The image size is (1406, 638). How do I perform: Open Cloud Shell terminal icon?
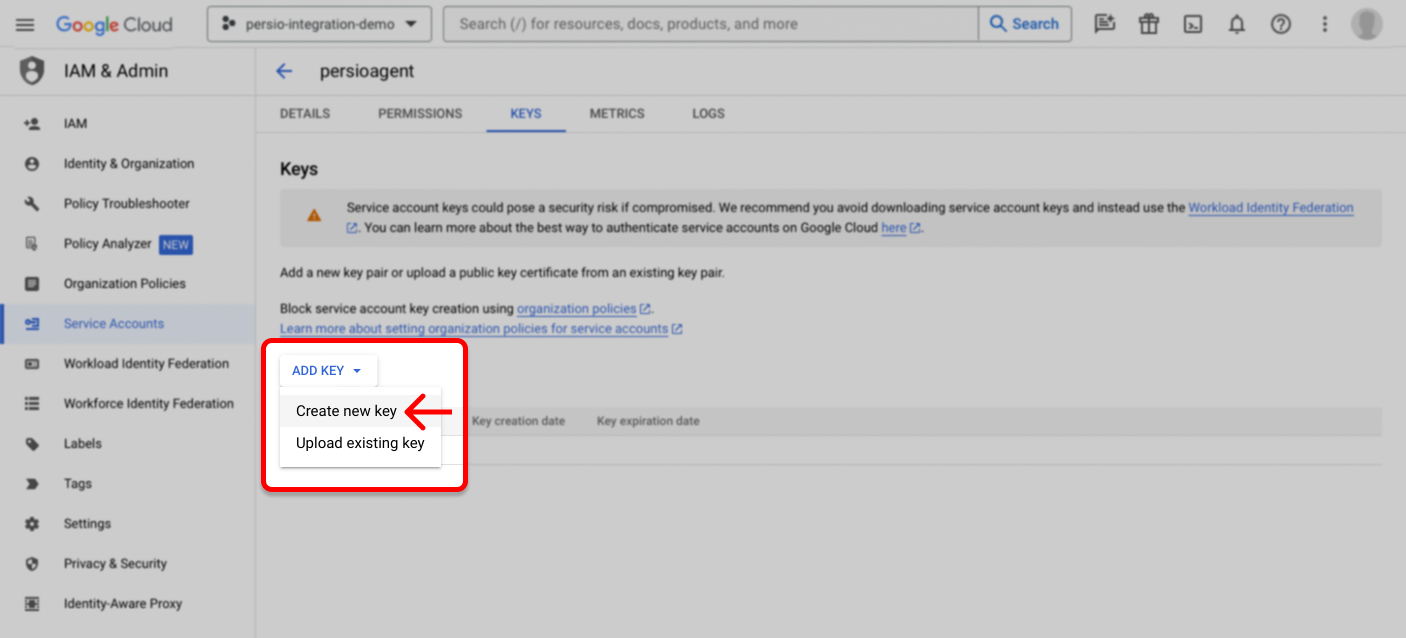click(1192, 24)
